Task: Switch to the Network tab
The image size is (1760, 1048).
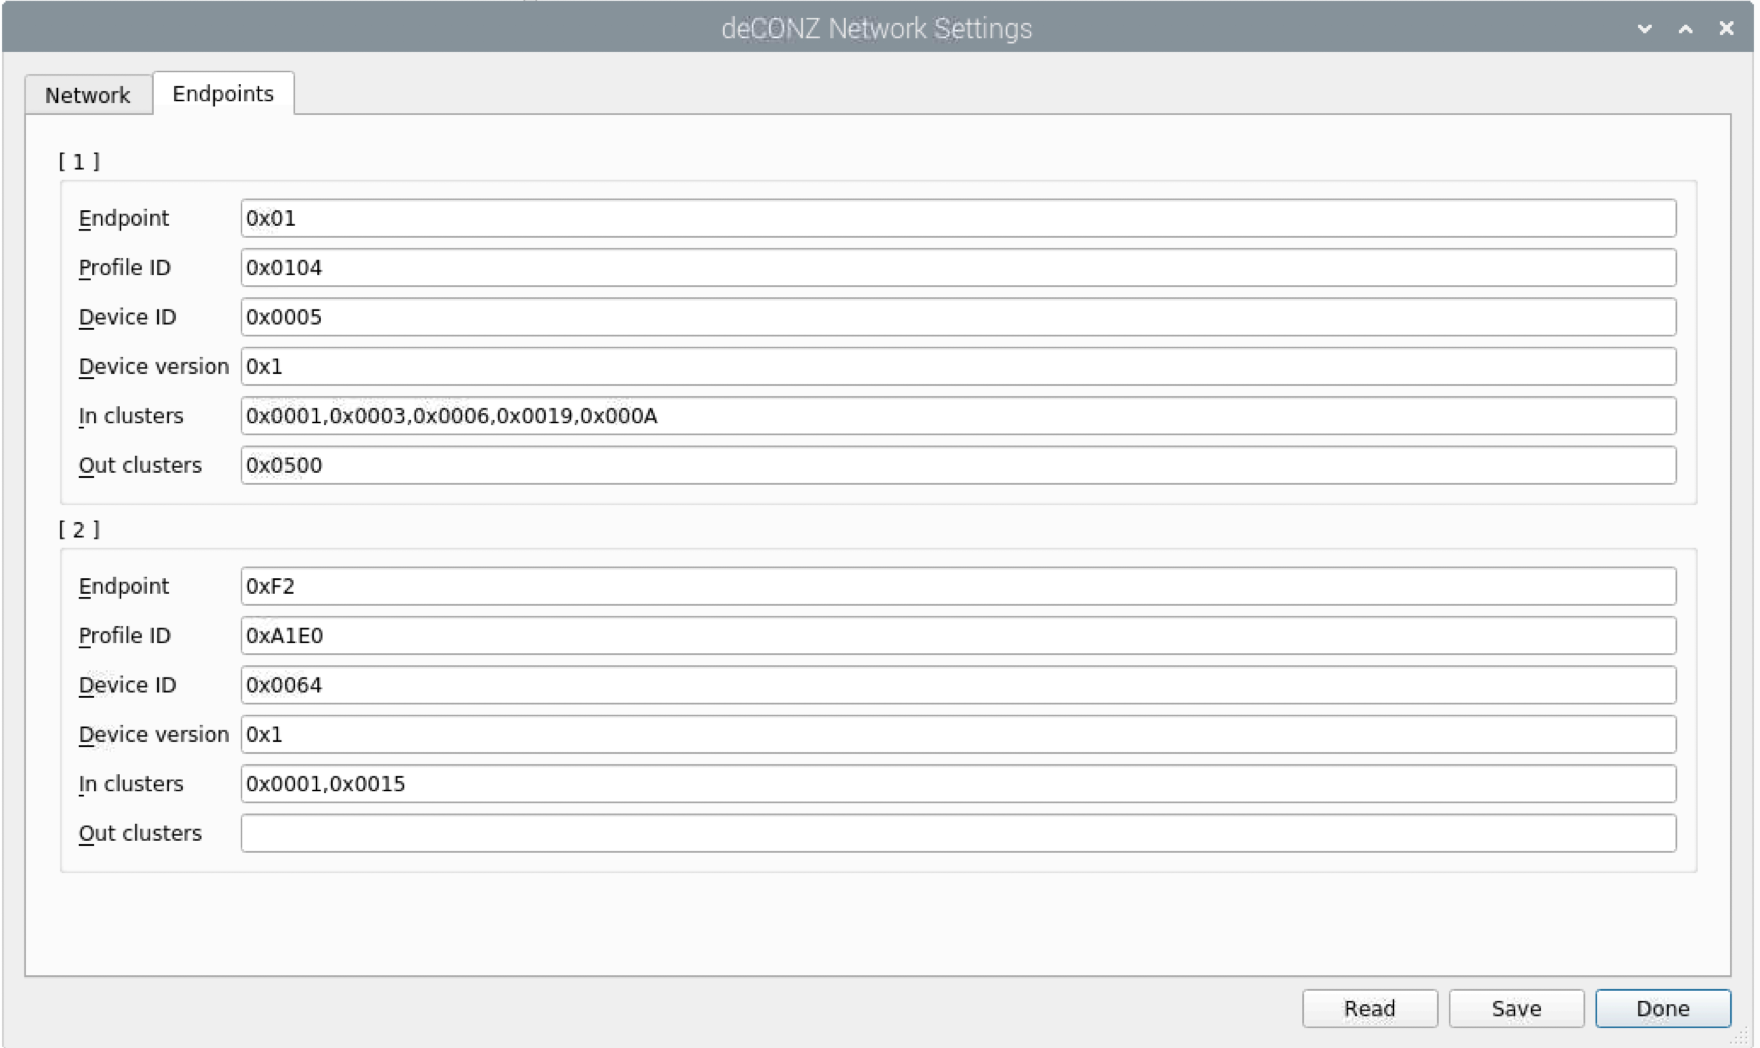Action: tap(88, 95)
